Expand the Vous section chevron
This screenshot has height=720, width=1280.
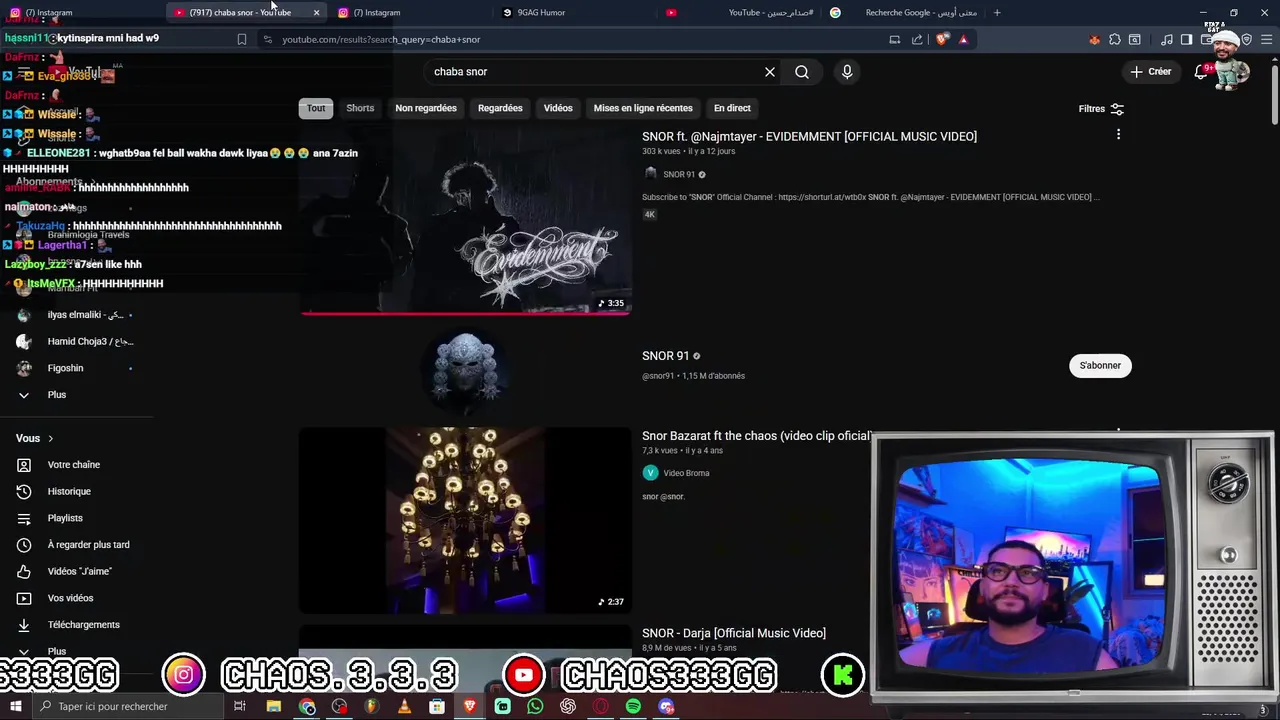(50, 438)
